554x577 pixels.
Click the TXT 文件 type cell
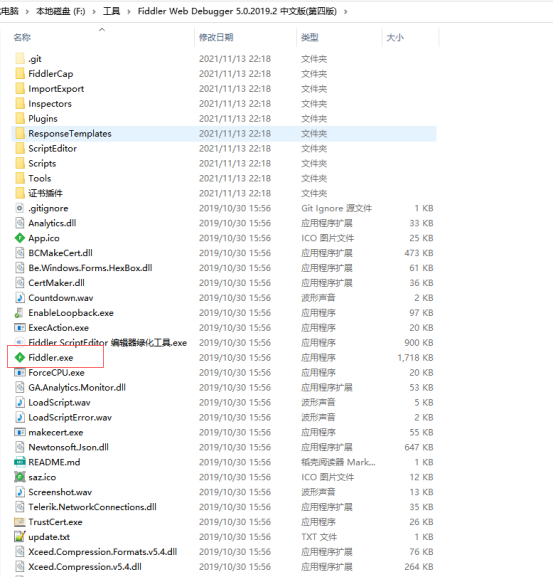click(319, 537)
